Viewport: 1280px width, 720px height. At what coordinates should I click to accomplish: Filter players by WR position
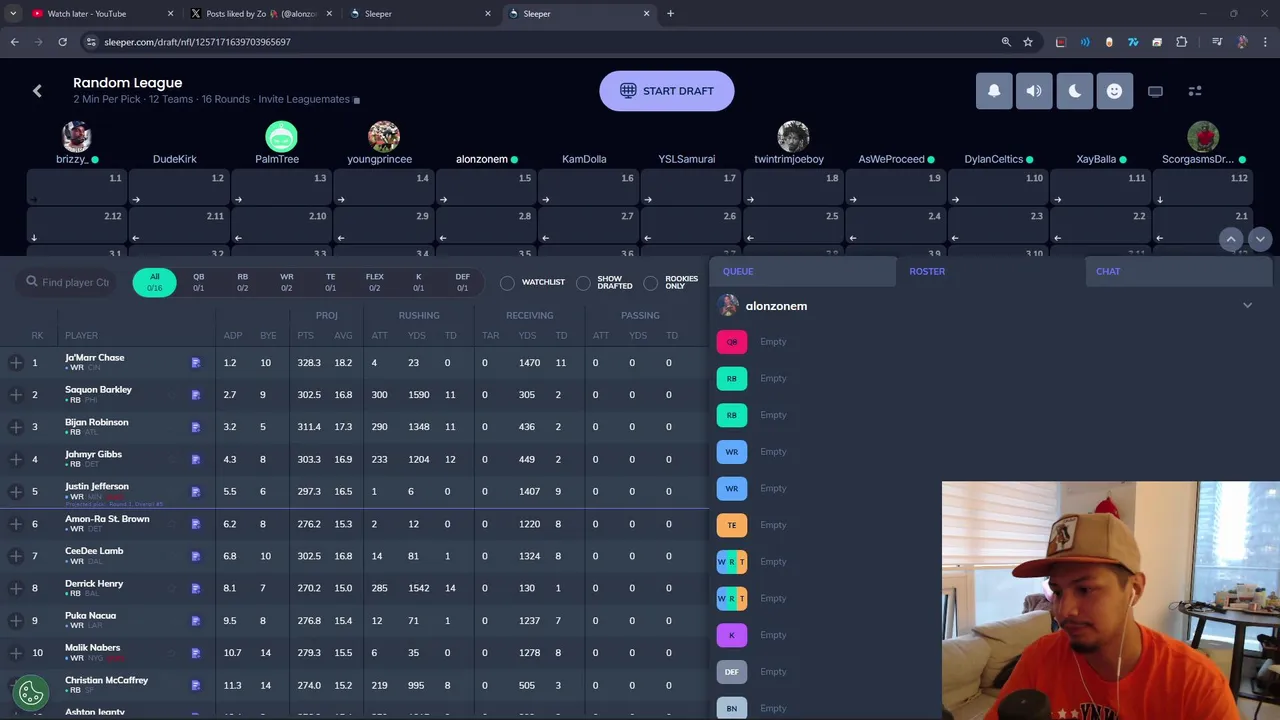point(287,282)
